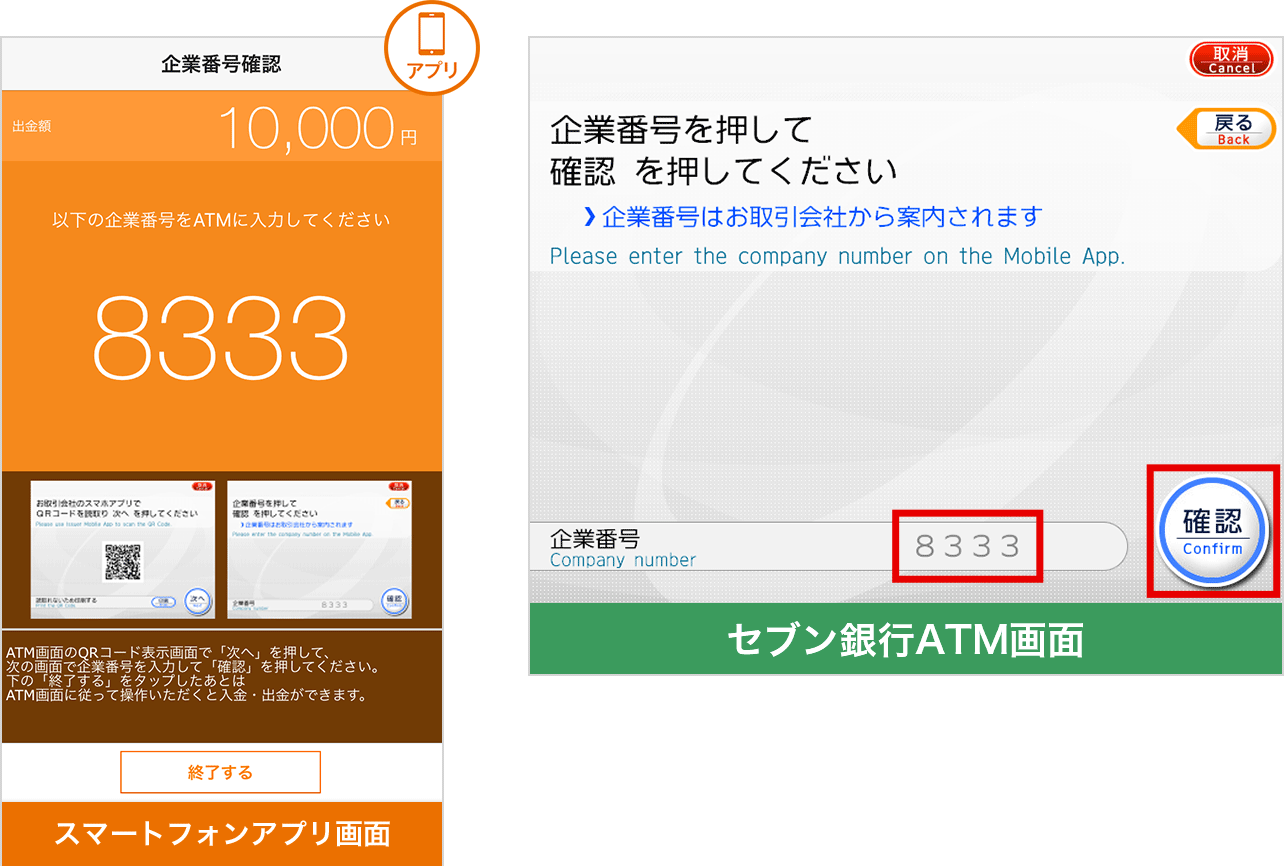Tap the 10,000 円 withdrawal amount
1284x866 pixels.
pos(315,128)
